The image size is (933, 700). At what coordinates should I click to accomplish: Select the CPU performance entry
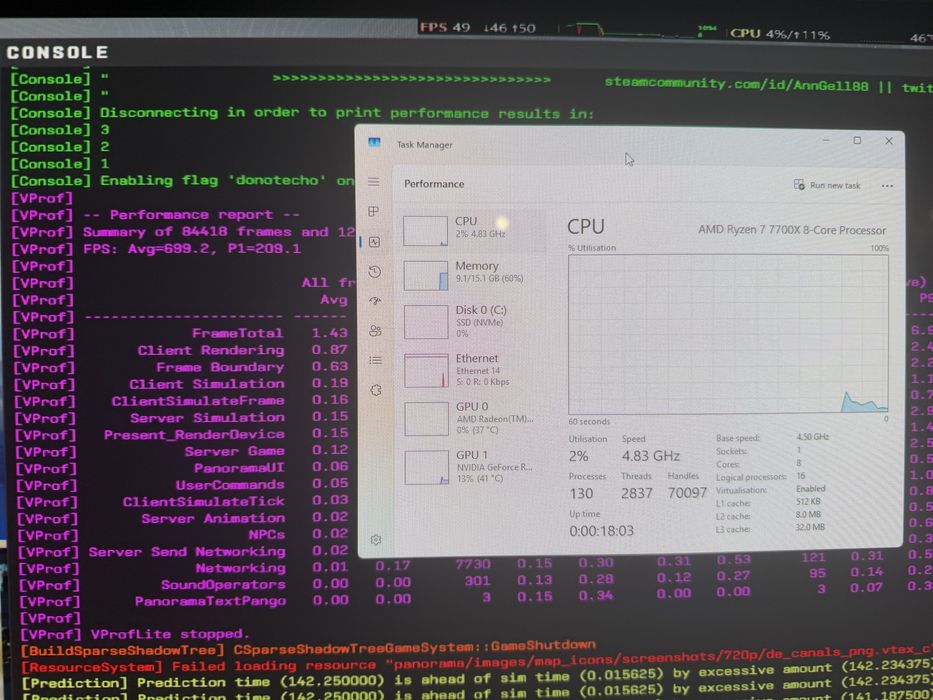click(x=472, y=230)
